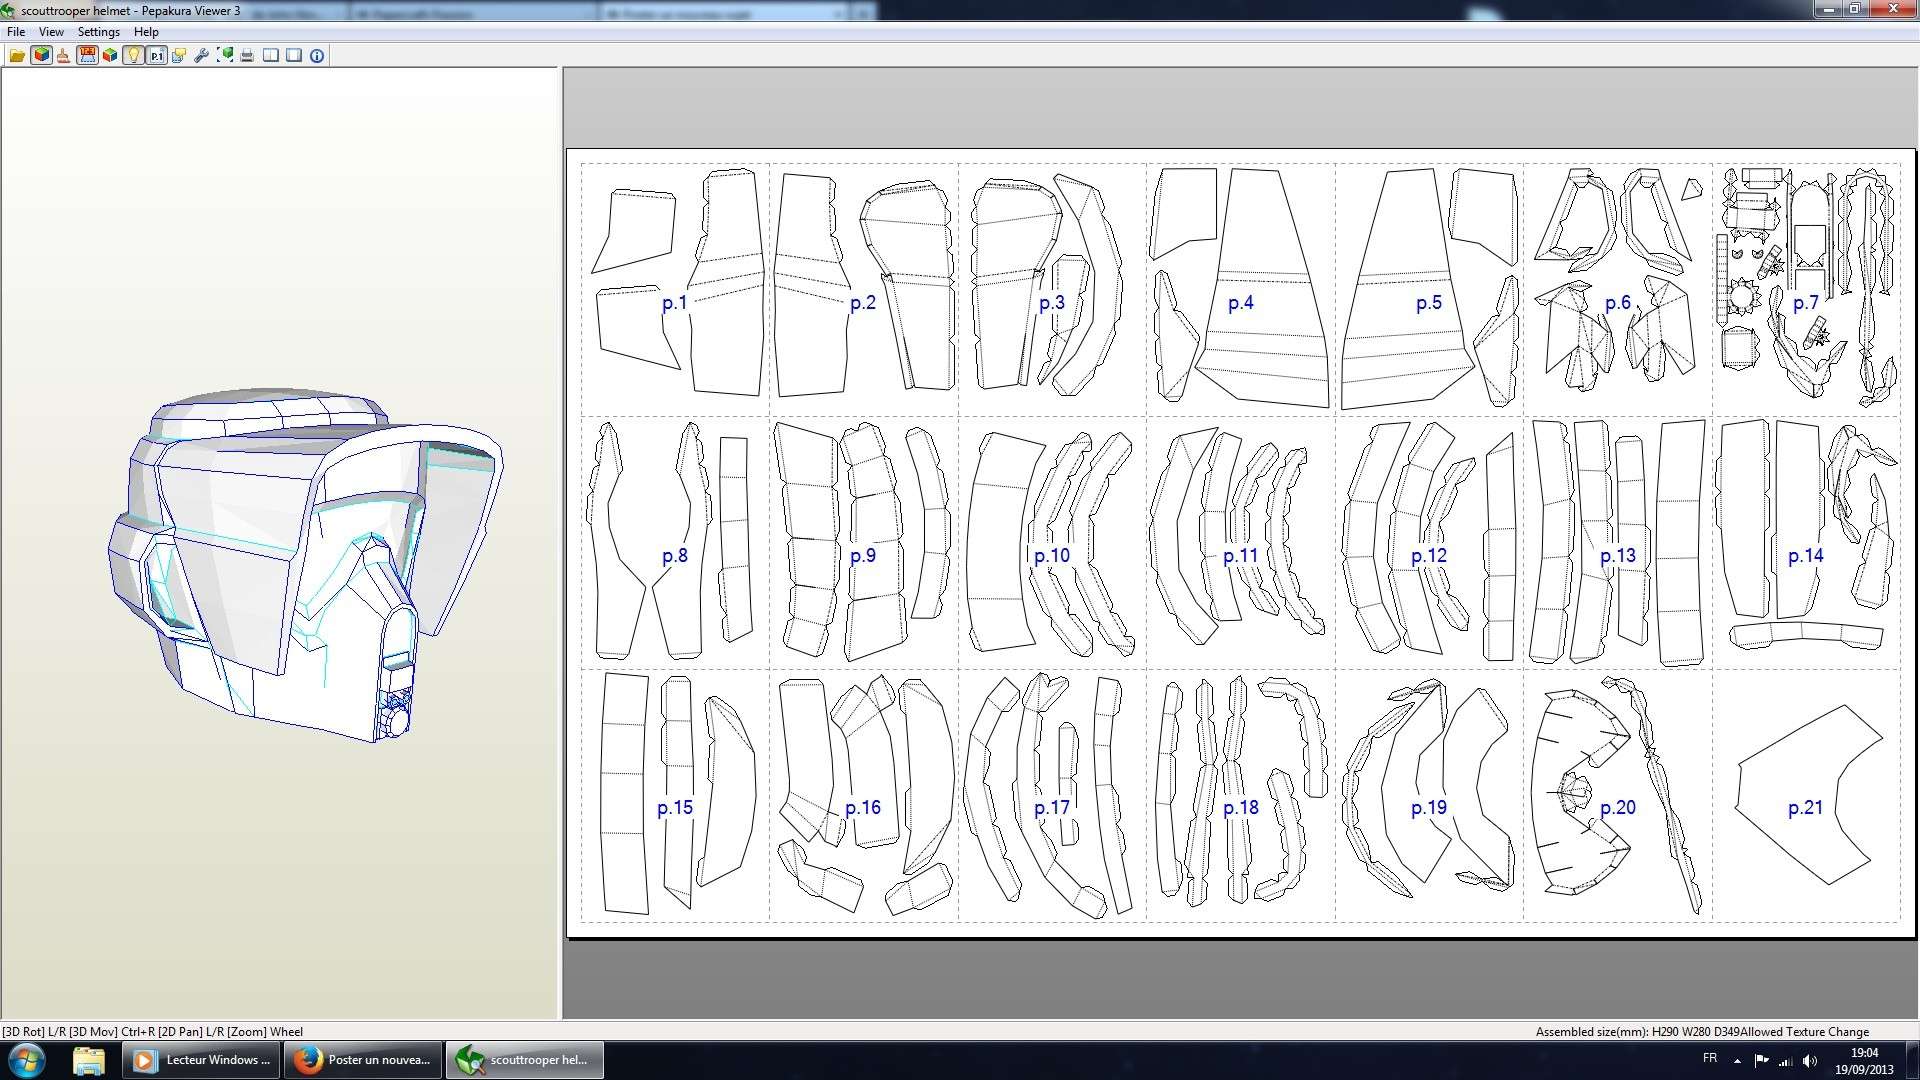Switch to the Lecteur Windows taskbar window
Image resolution: width=1920 pixels, height=1080 pixels.
tap(201, 1060)
